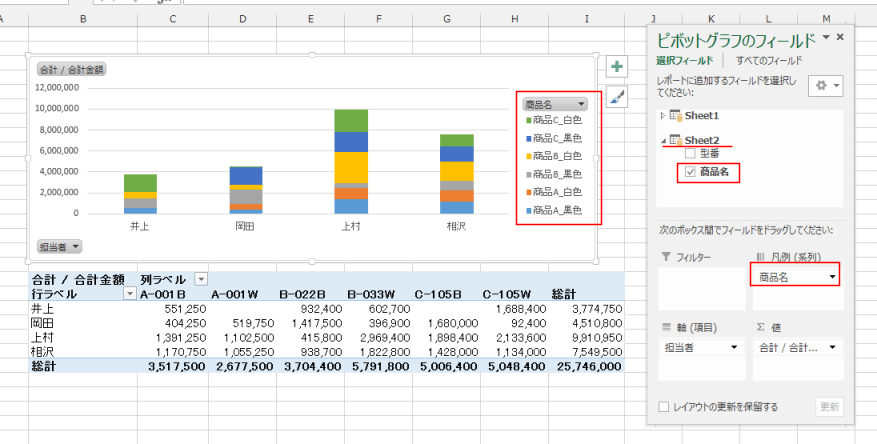Open the pane options arrow beside the title
The width and height of the screenshot is (877, 444).
[x=825, y=38]
